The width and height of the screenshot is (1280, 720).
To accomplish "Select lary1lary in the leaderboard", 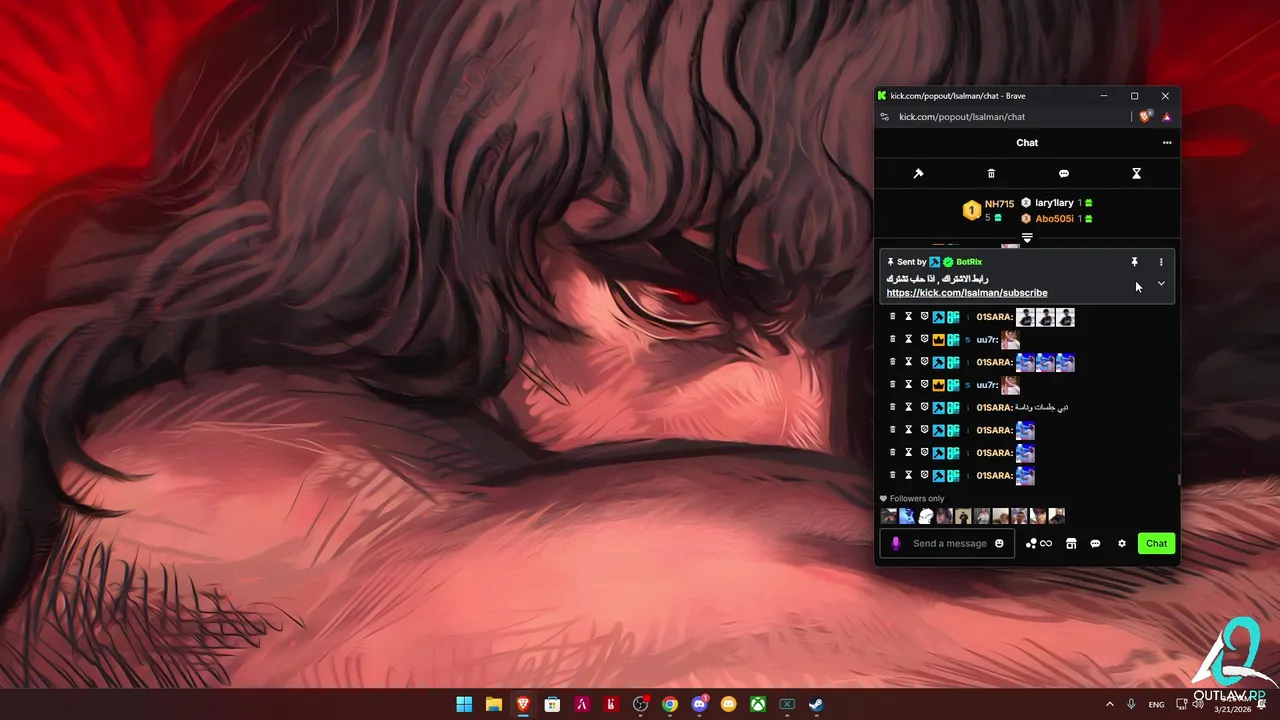I will (1055, 203).
